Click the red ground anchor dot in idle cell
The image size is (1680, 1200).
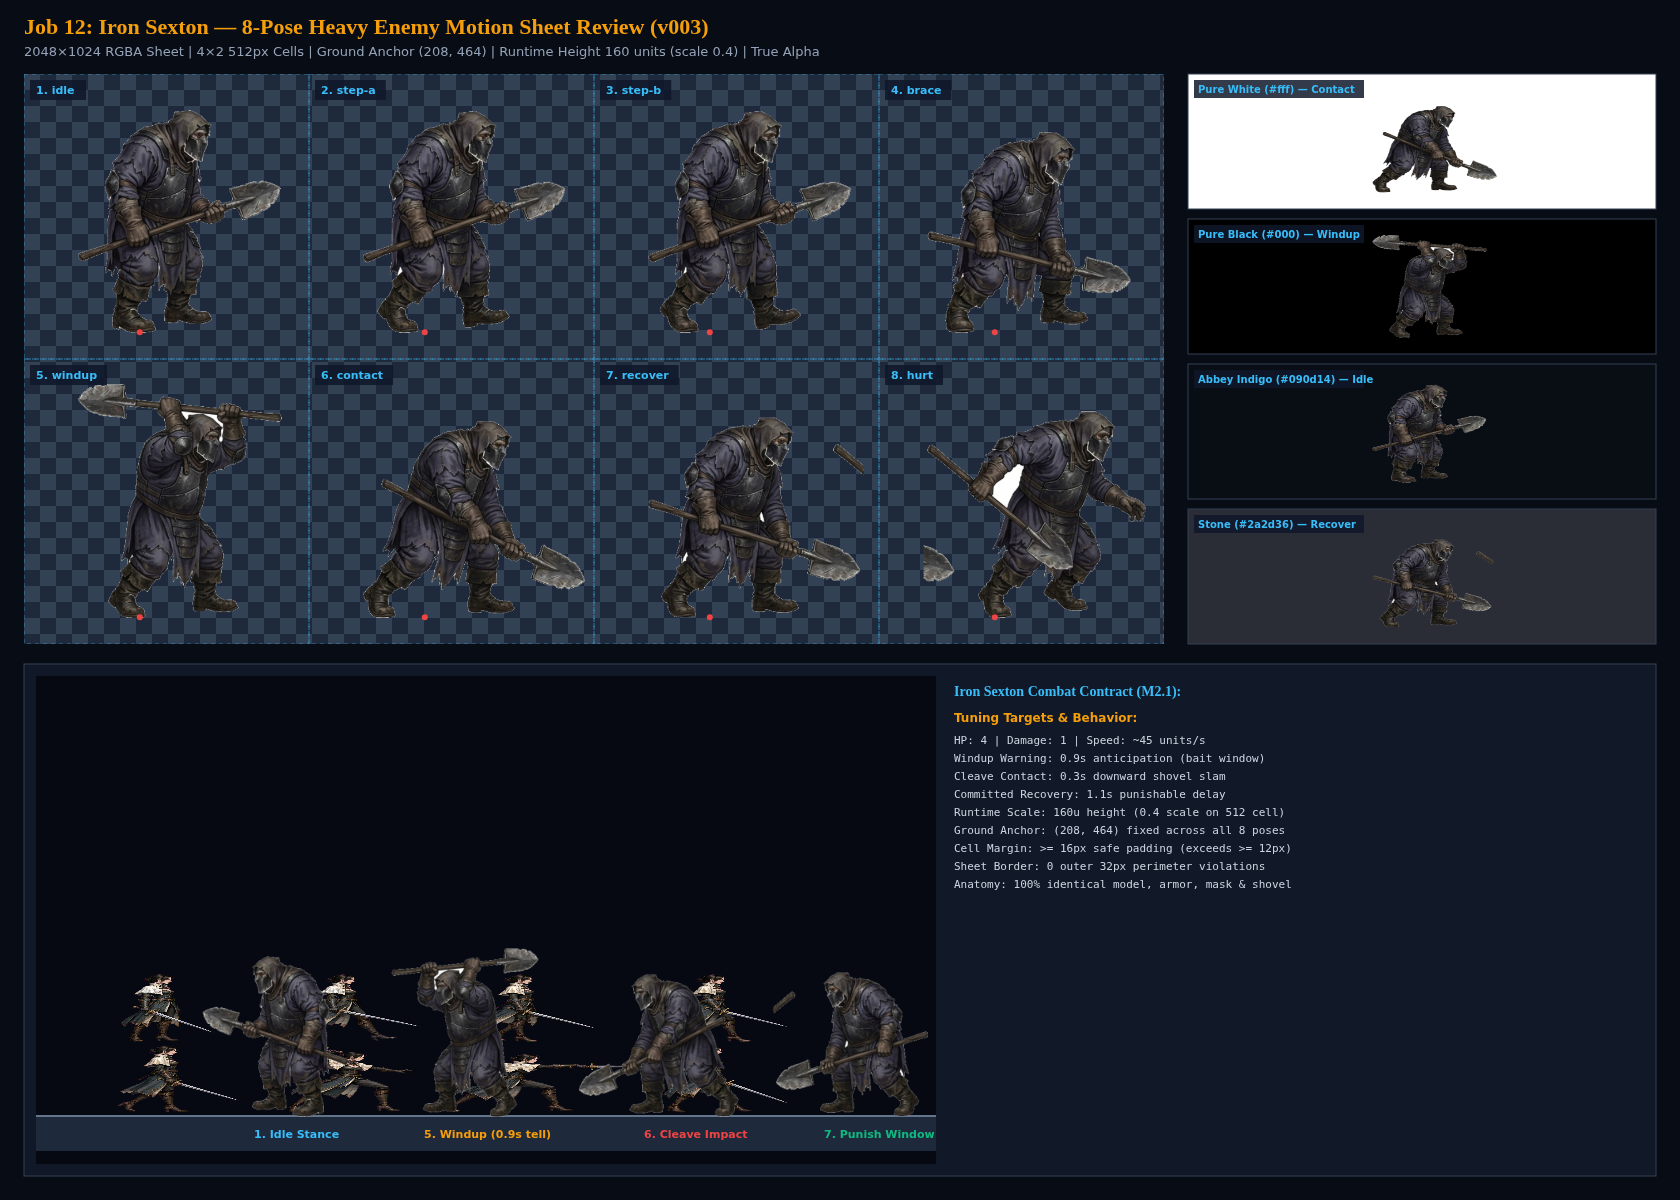click(x=140, y=332)
